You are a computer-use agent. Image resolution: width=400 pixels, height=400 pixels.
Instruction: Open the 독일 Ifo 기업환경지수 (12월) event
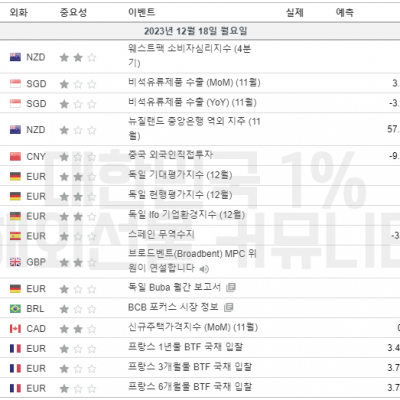click(186, 215)
